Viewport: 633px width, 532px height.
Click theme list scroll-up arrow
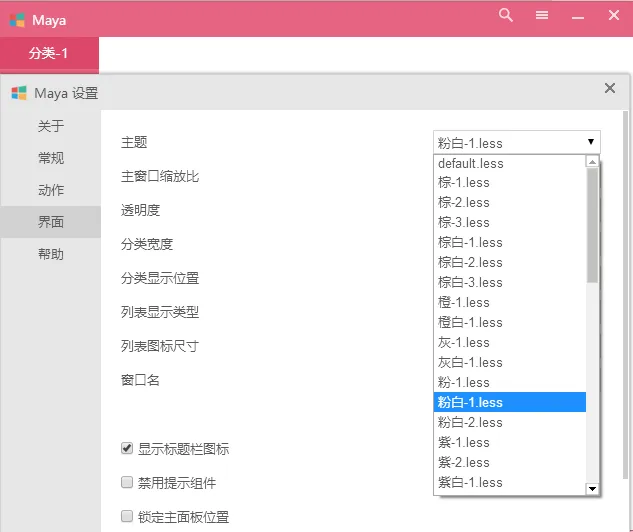click(592, 161)
